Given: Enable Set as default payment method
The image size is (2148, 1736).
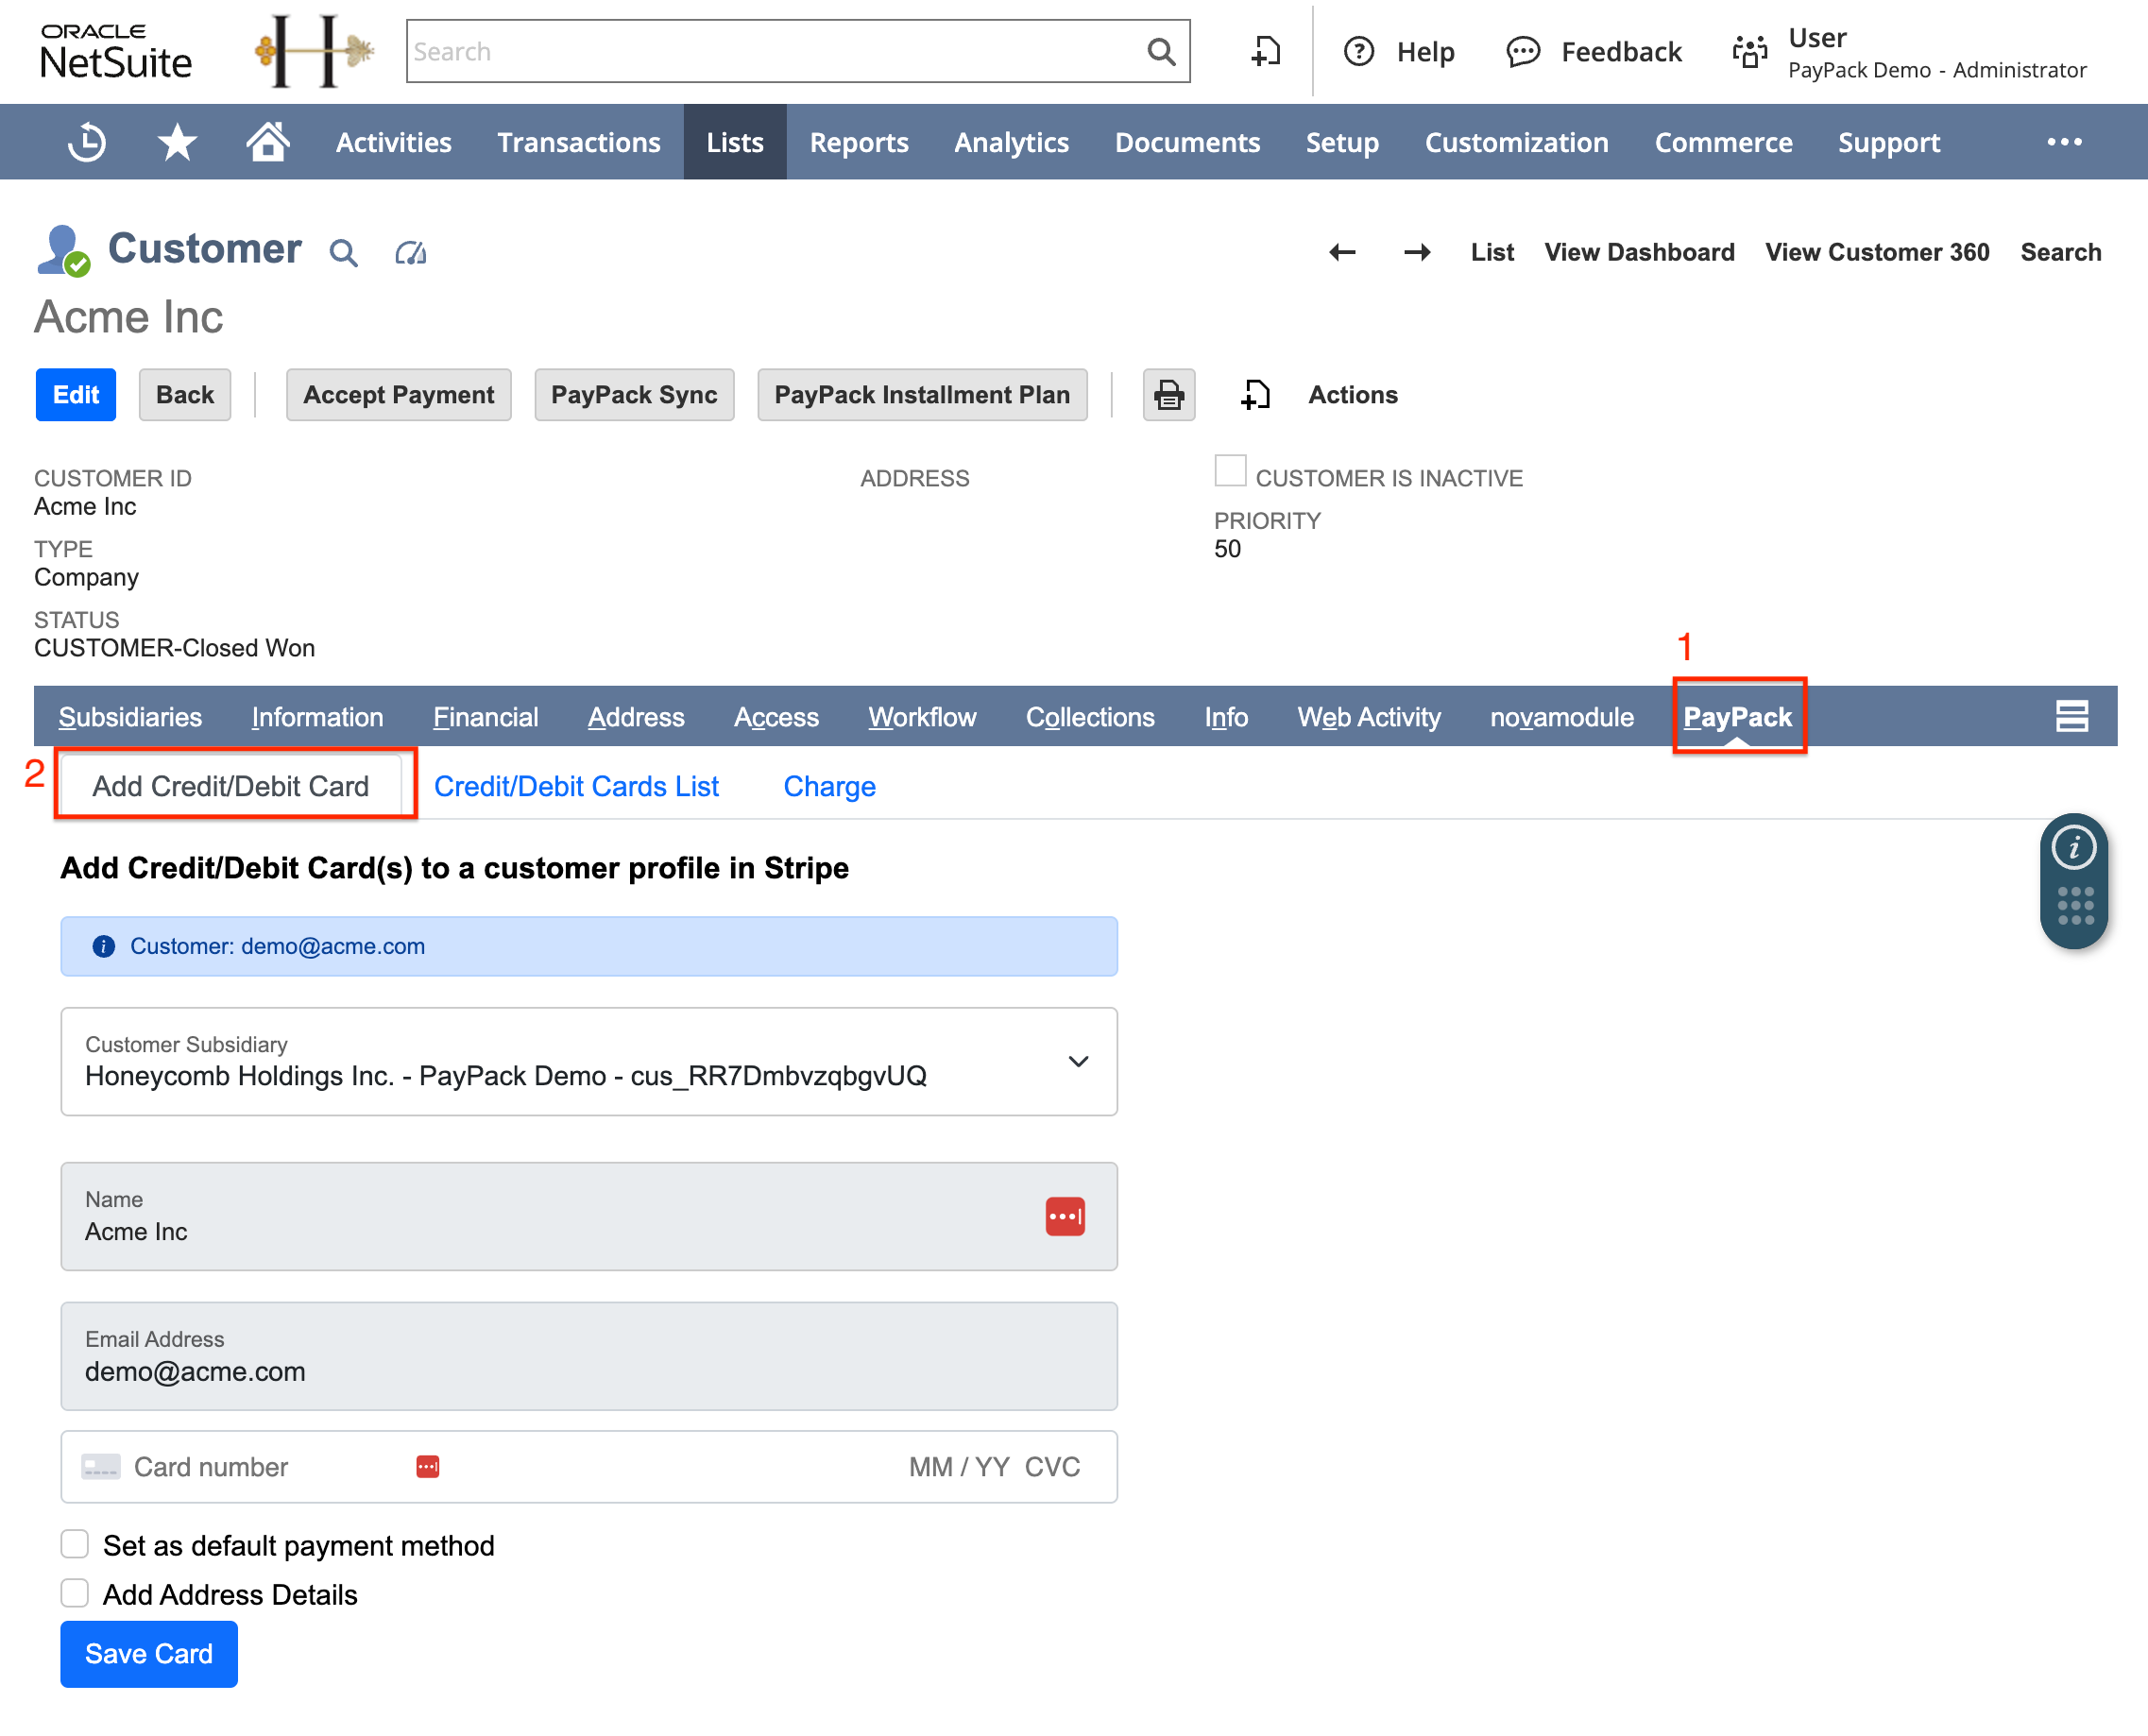Looking at the screenshot, I should [x=74, y=1544].
